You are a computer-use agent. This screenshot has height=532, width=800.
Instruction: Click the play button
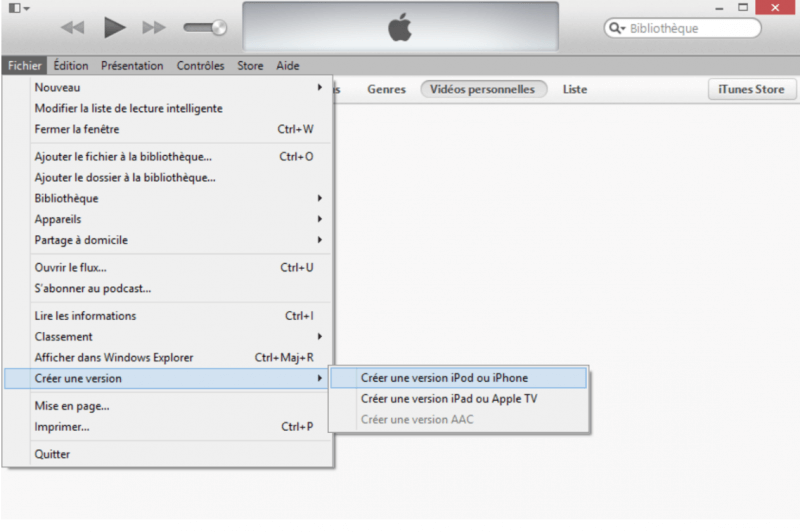point(114,28)
